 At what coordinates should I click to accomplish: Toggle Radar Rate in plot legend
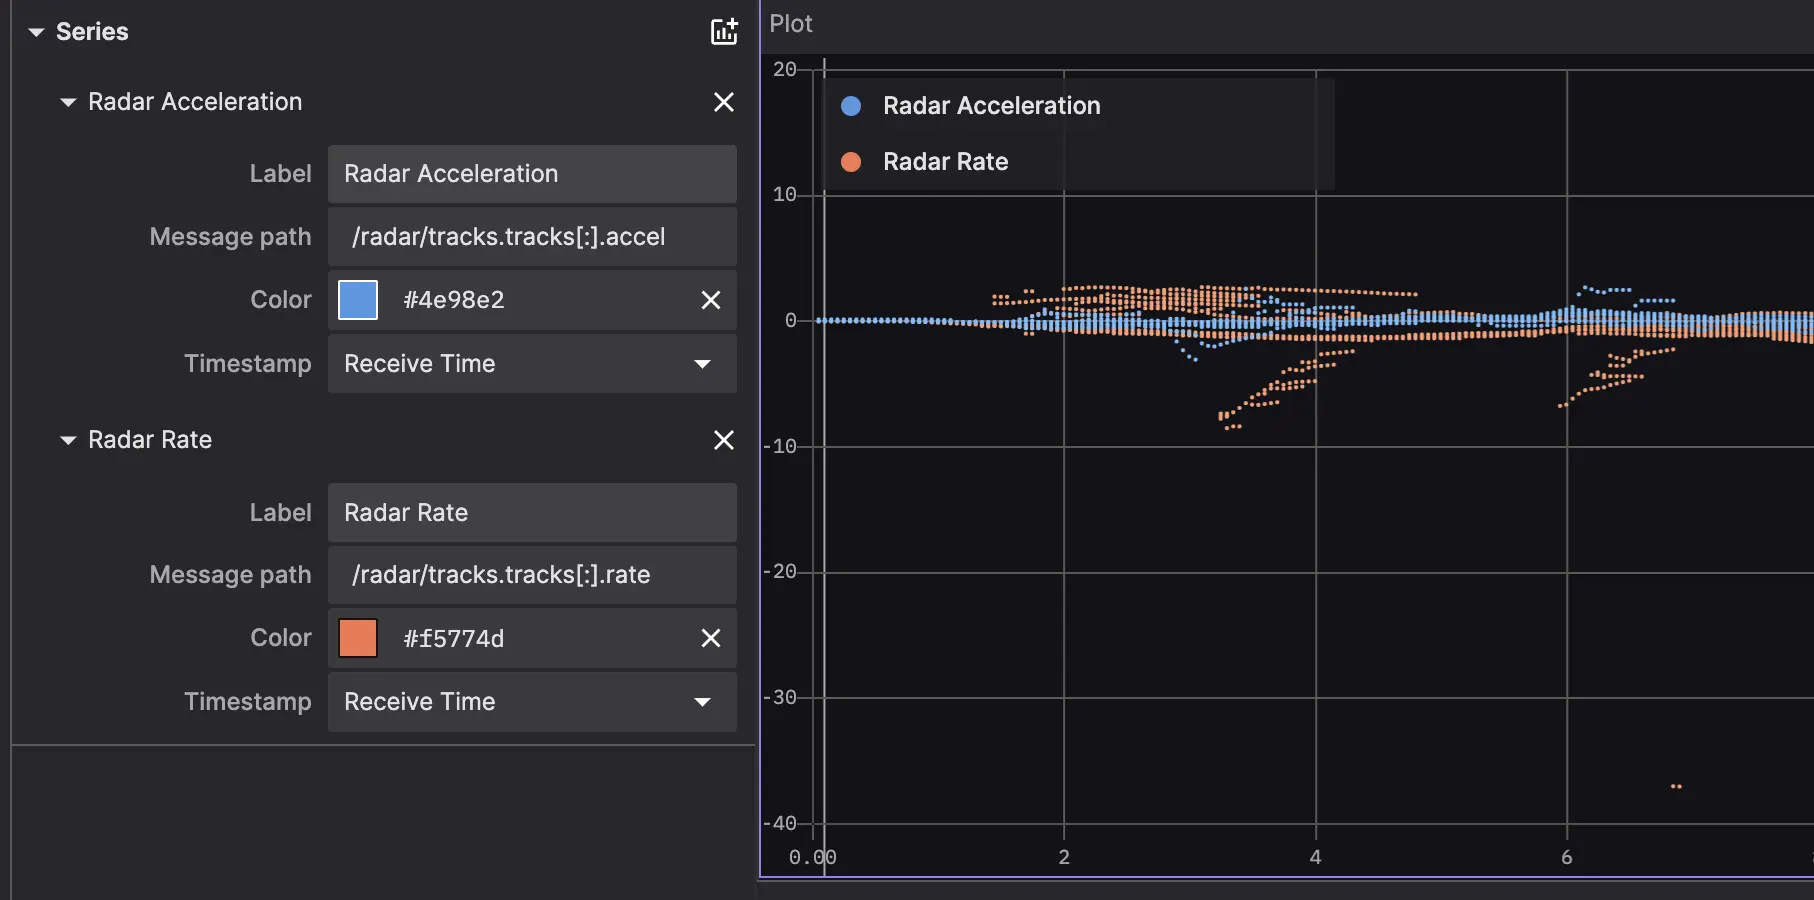click(944, 162)
